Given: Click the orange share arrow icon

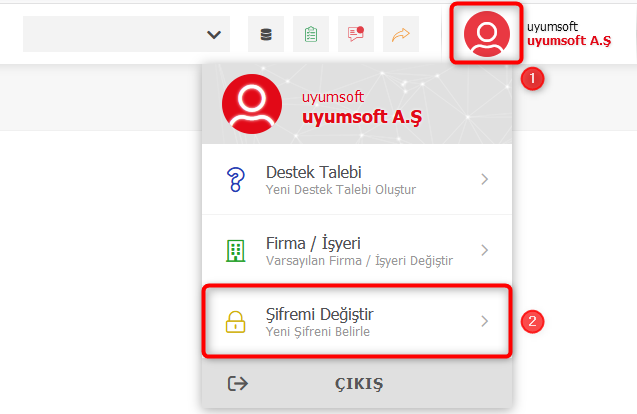Looking at the screenshot, I should click(402, 34).
